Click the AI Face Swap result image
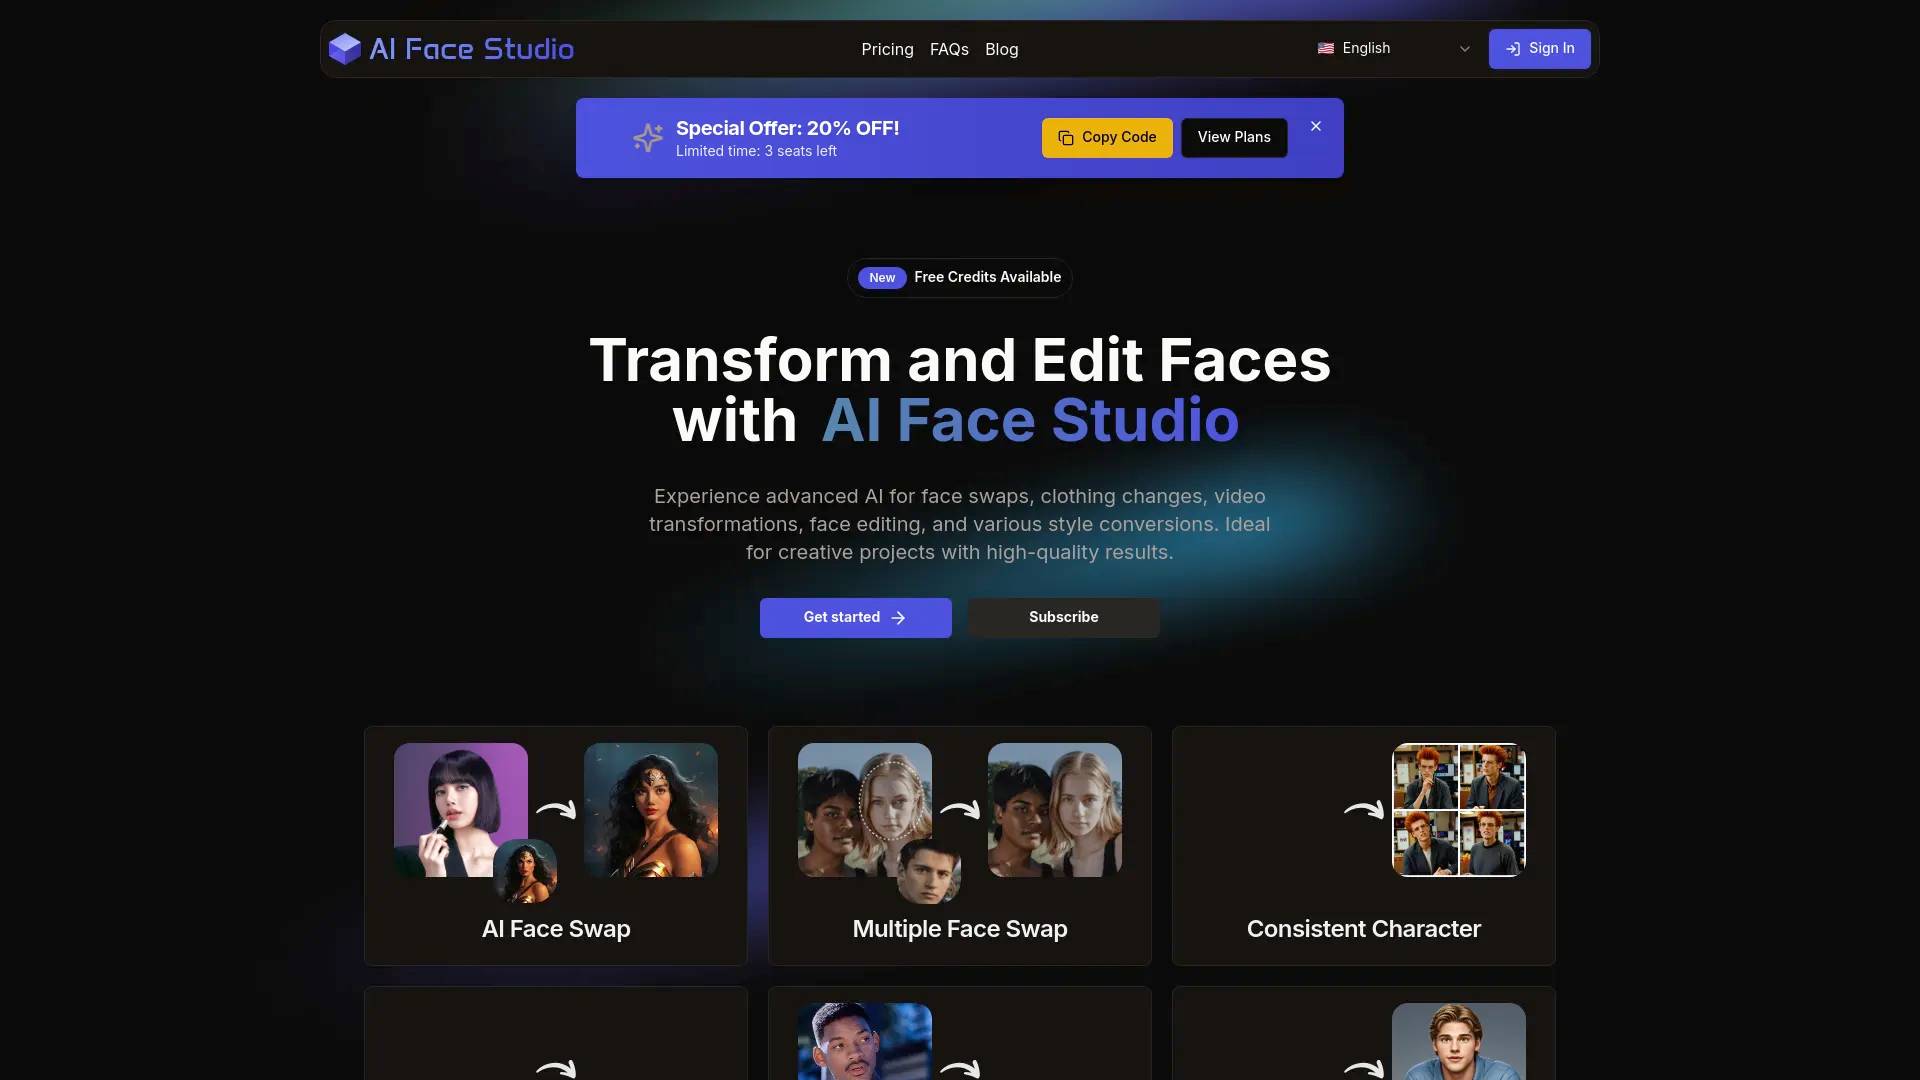 (651, 810)
